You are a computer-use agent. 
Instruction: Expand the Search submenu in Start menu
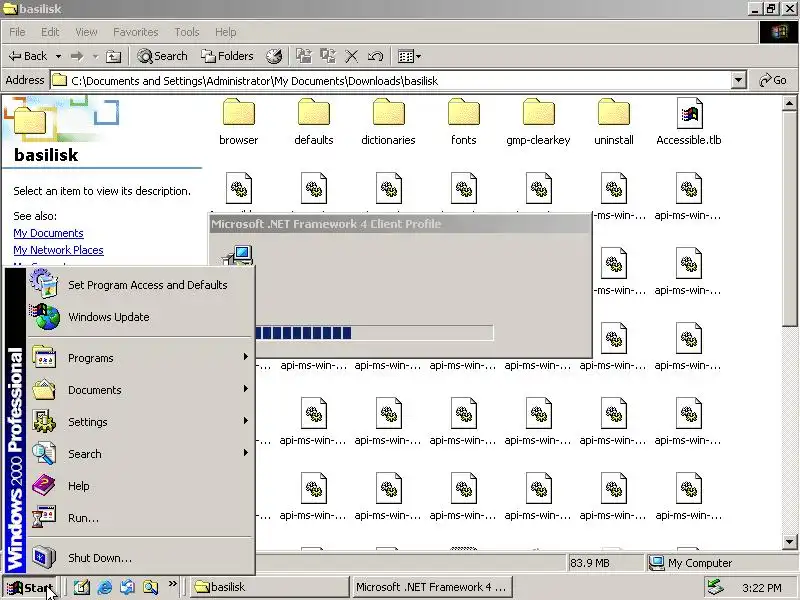[141, 454]
